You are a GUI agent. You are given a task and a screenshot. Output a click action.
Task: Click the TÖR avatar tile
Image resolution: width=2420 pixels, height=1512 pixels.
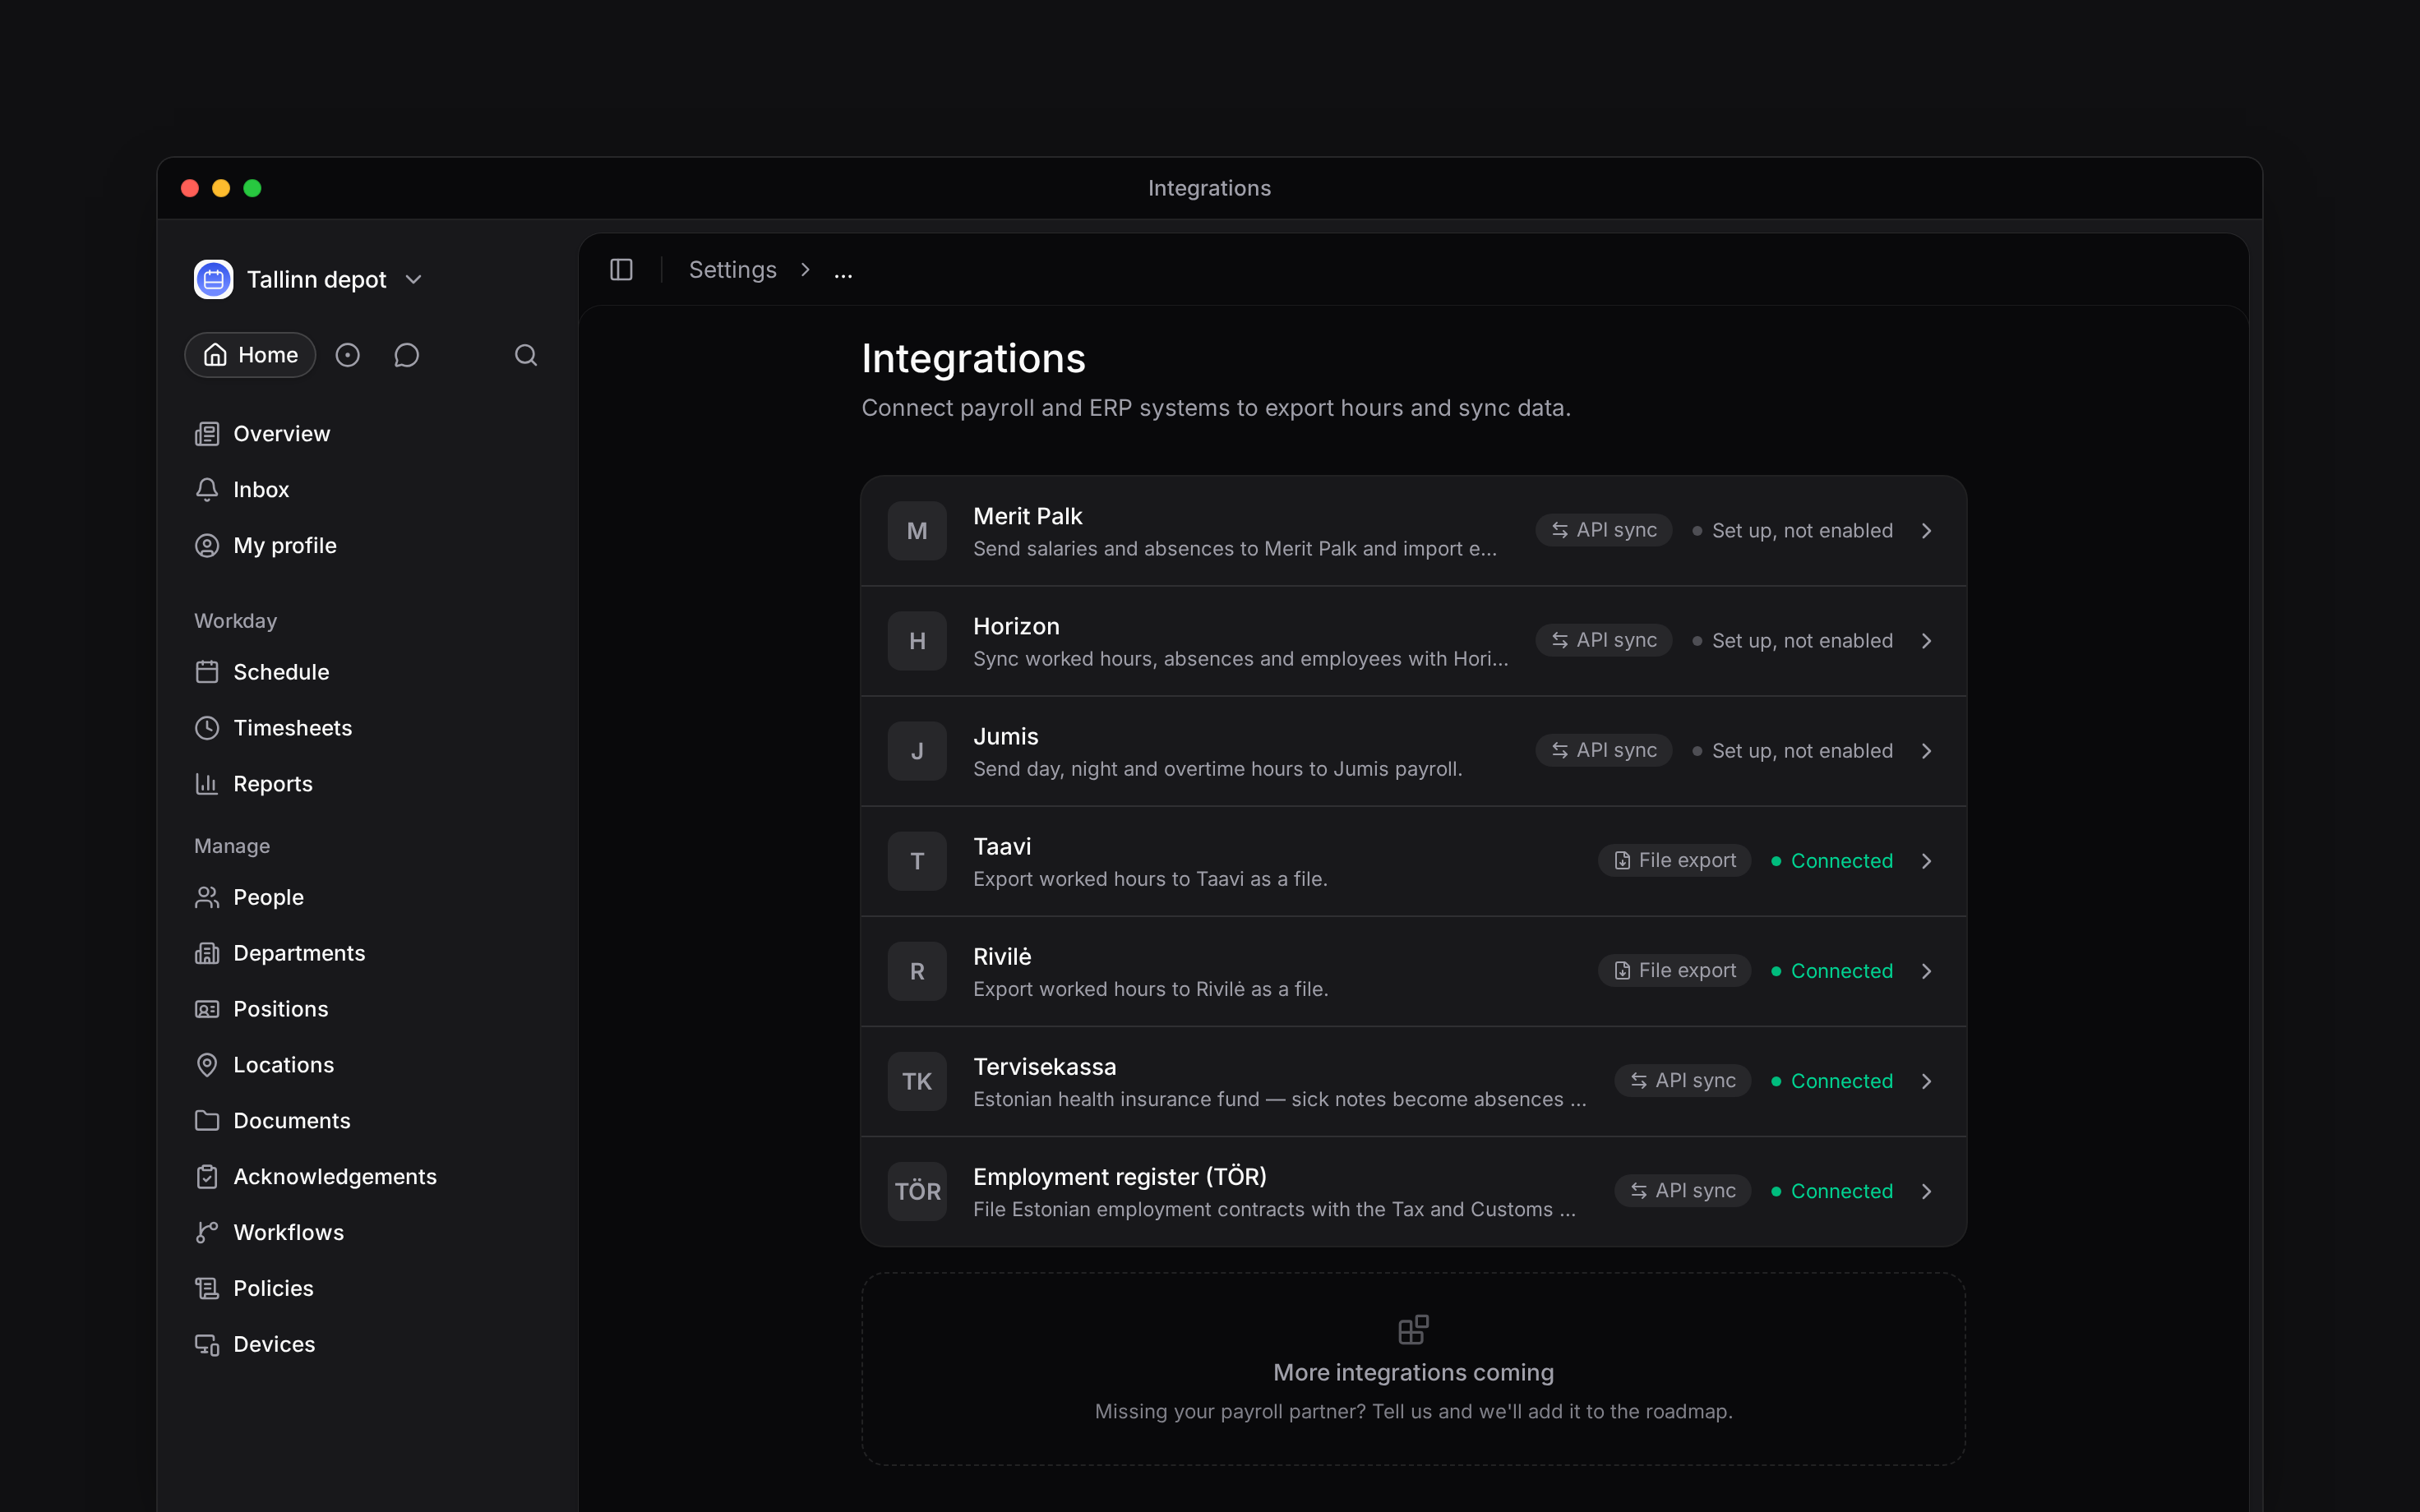tap(917, 1191)
